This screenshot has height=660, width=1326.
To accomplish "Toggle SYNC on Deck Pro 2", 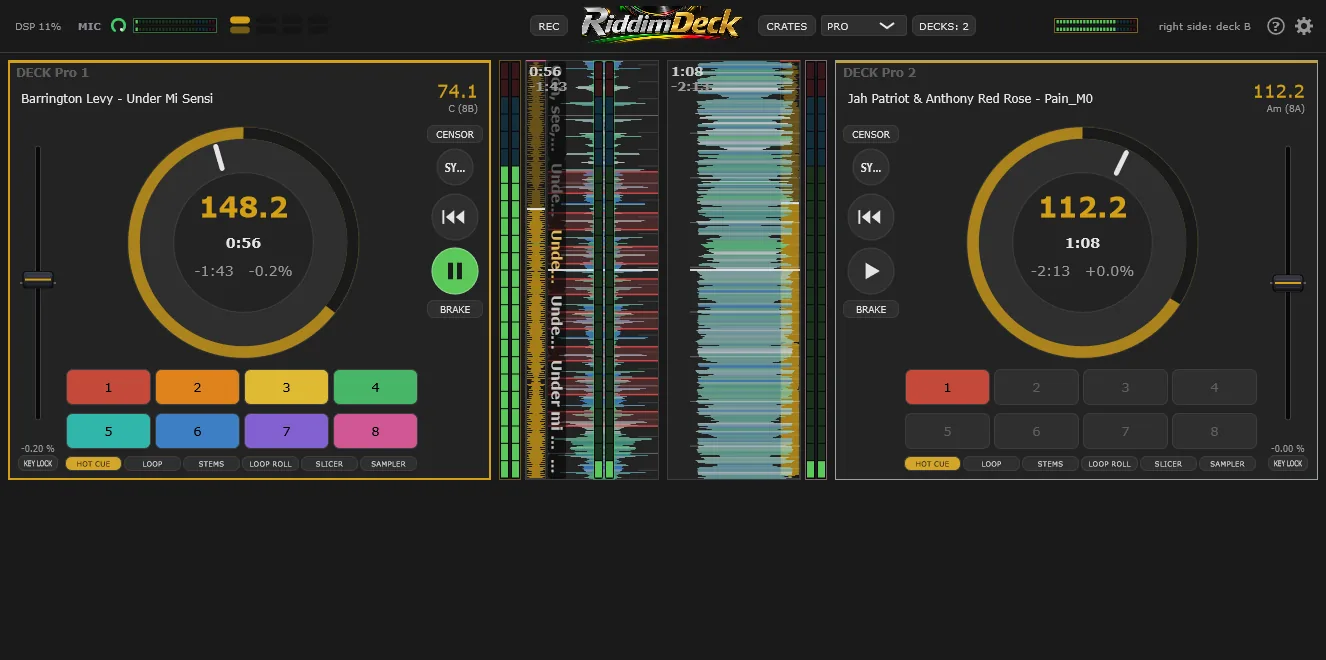I will pos(871,167).
